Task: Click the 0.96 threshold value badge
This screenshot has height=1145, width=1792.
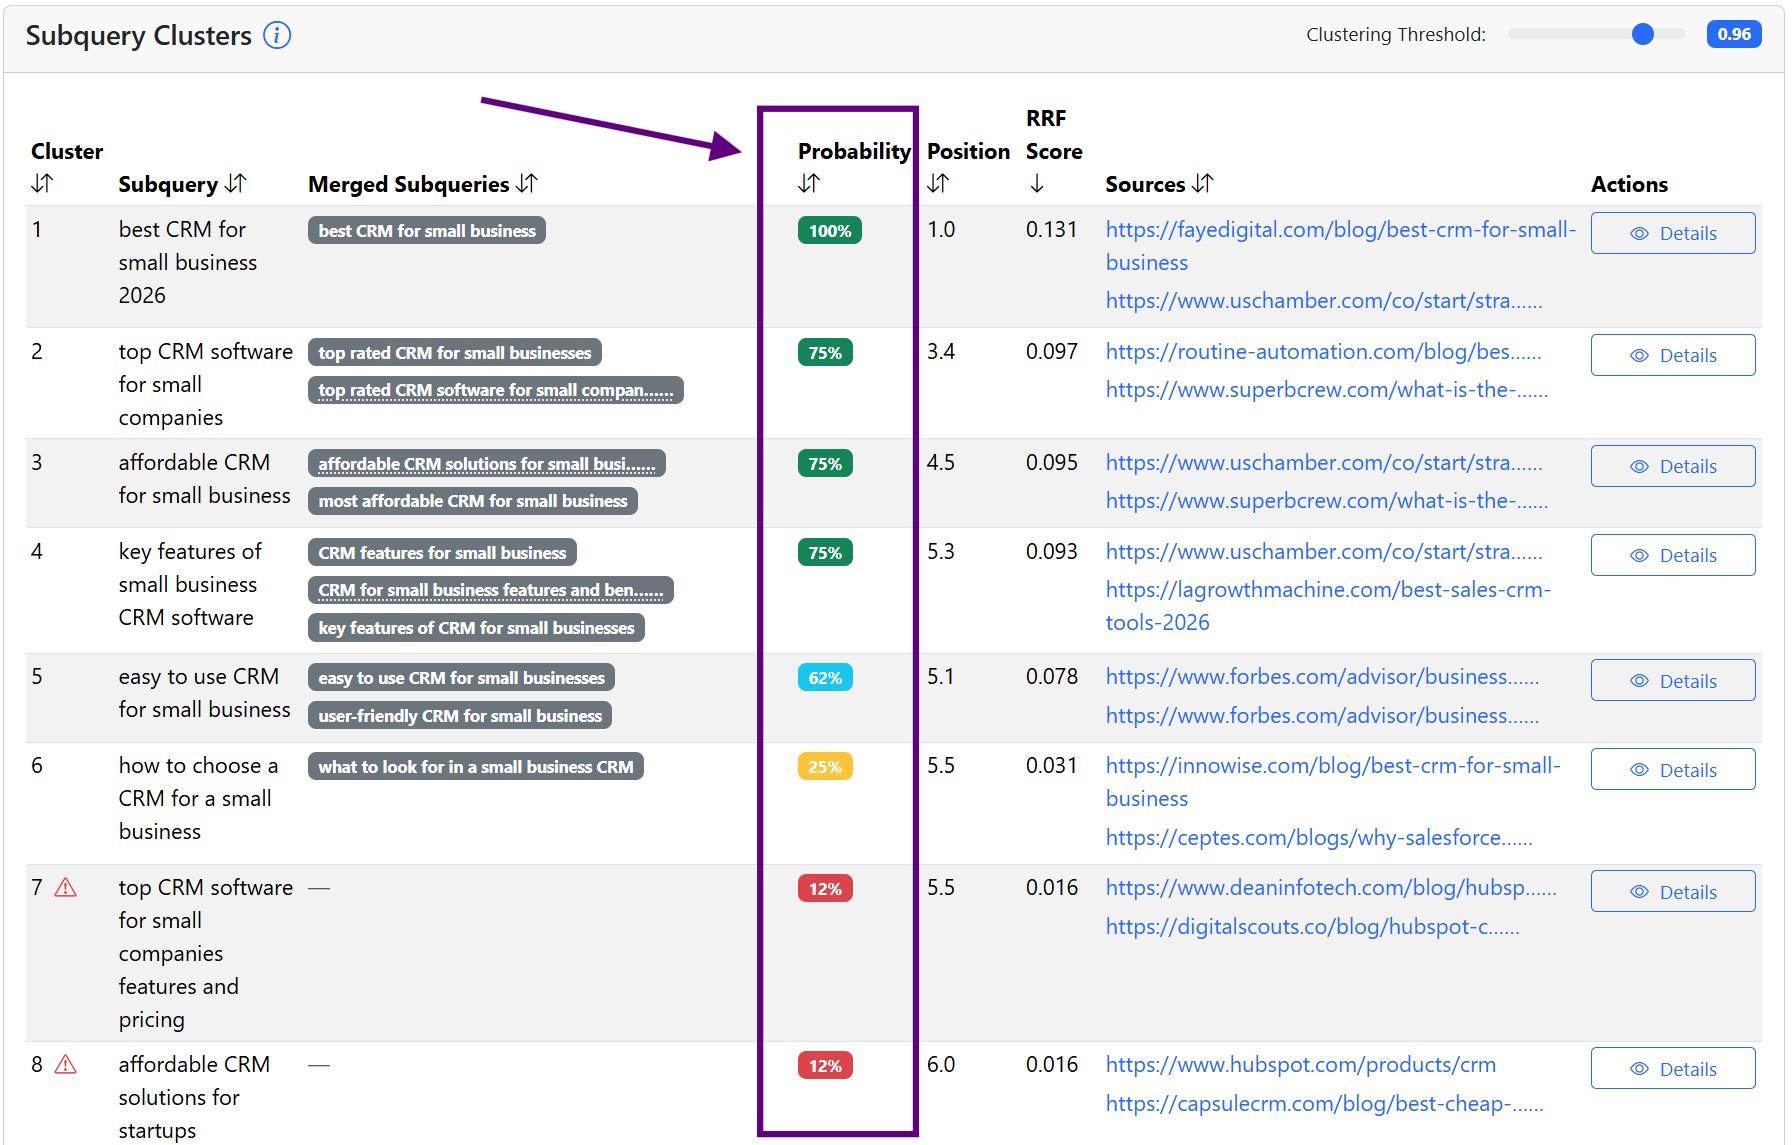Action: (1733, 35)
